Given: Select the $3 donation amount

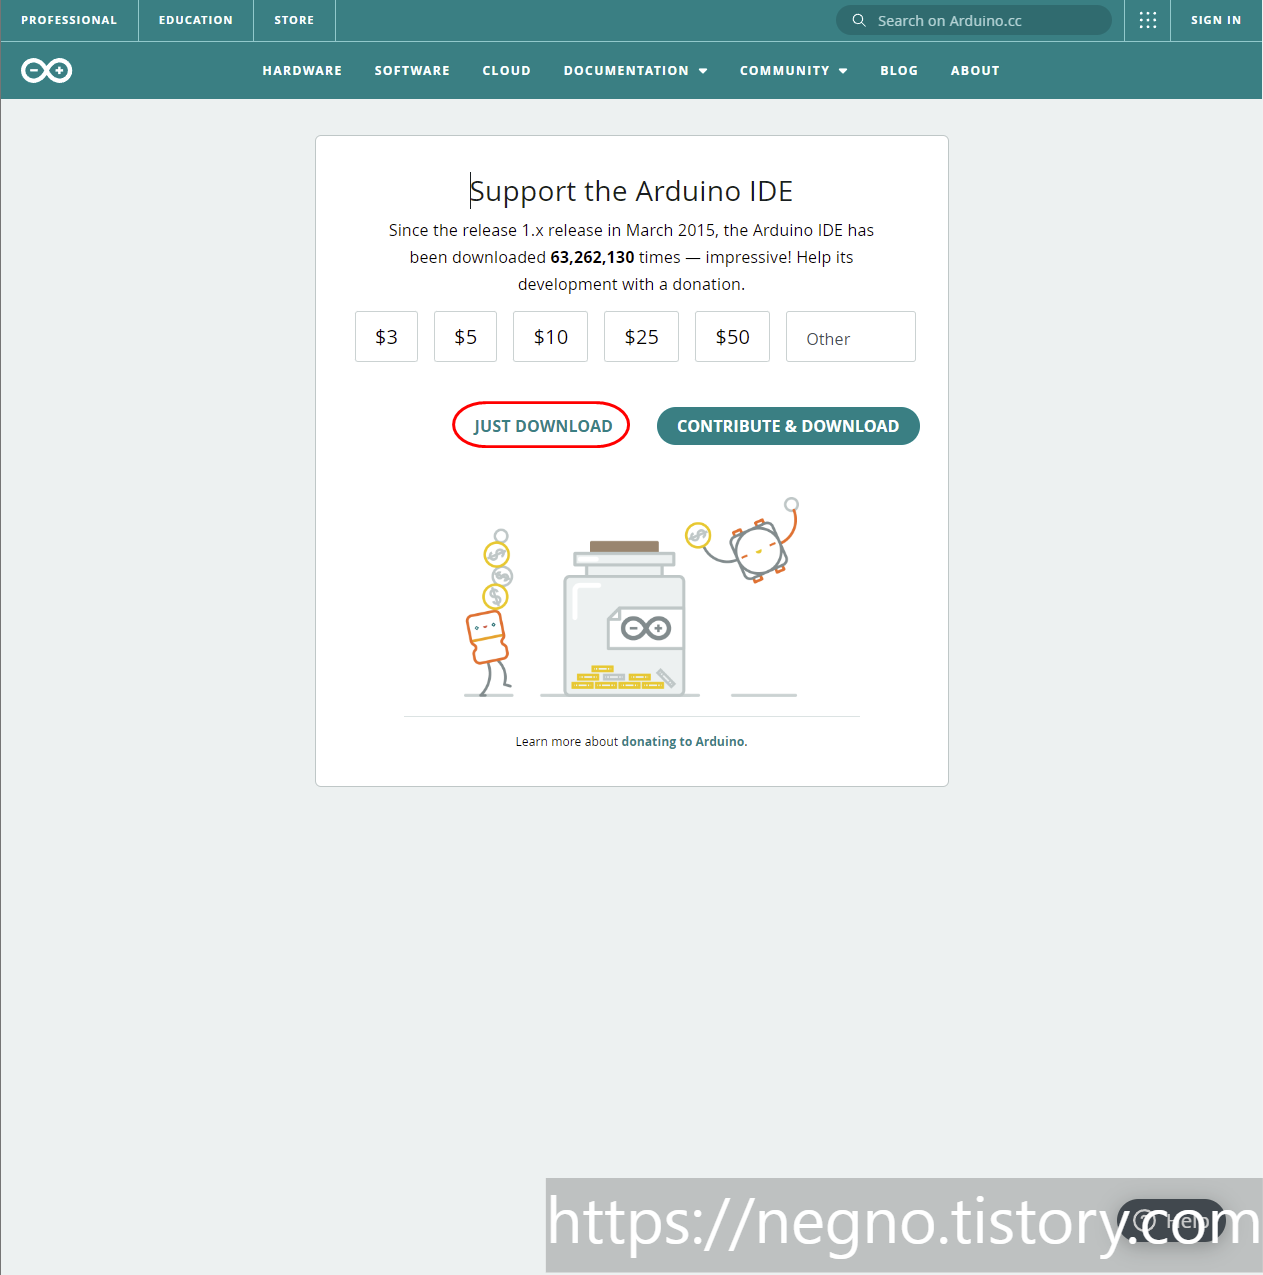Looking at the screenshot, I should point(386,337).
